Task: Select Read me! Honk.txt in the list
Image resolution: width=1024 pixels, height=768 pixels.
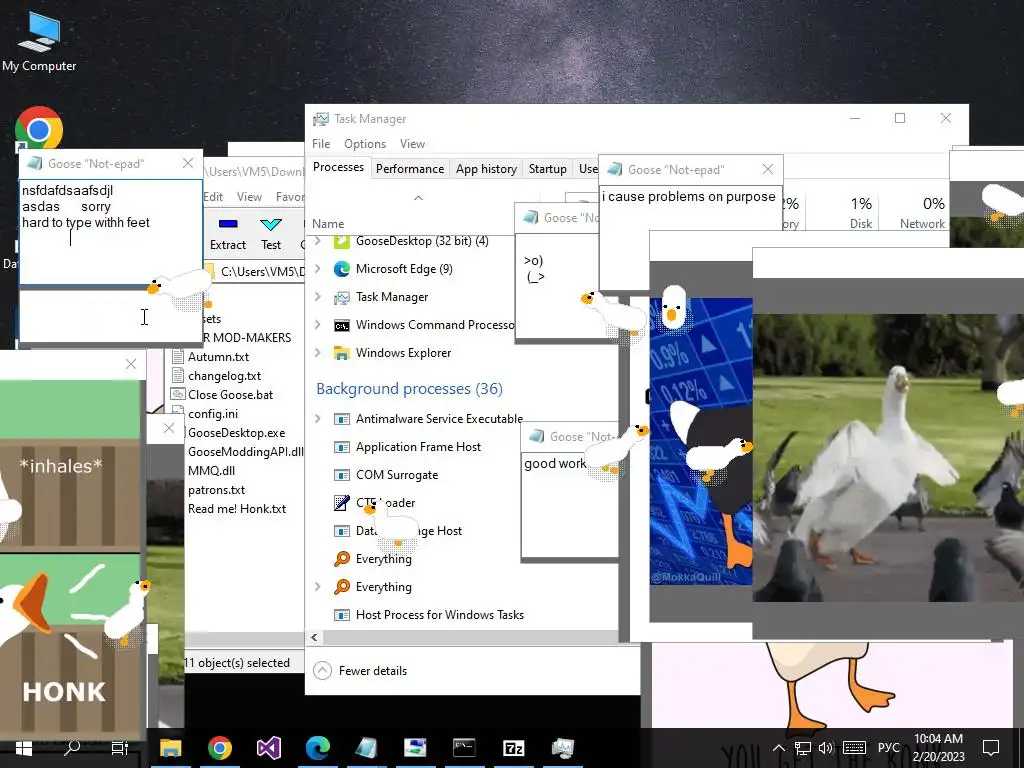Action: click(x=236, y=508)
